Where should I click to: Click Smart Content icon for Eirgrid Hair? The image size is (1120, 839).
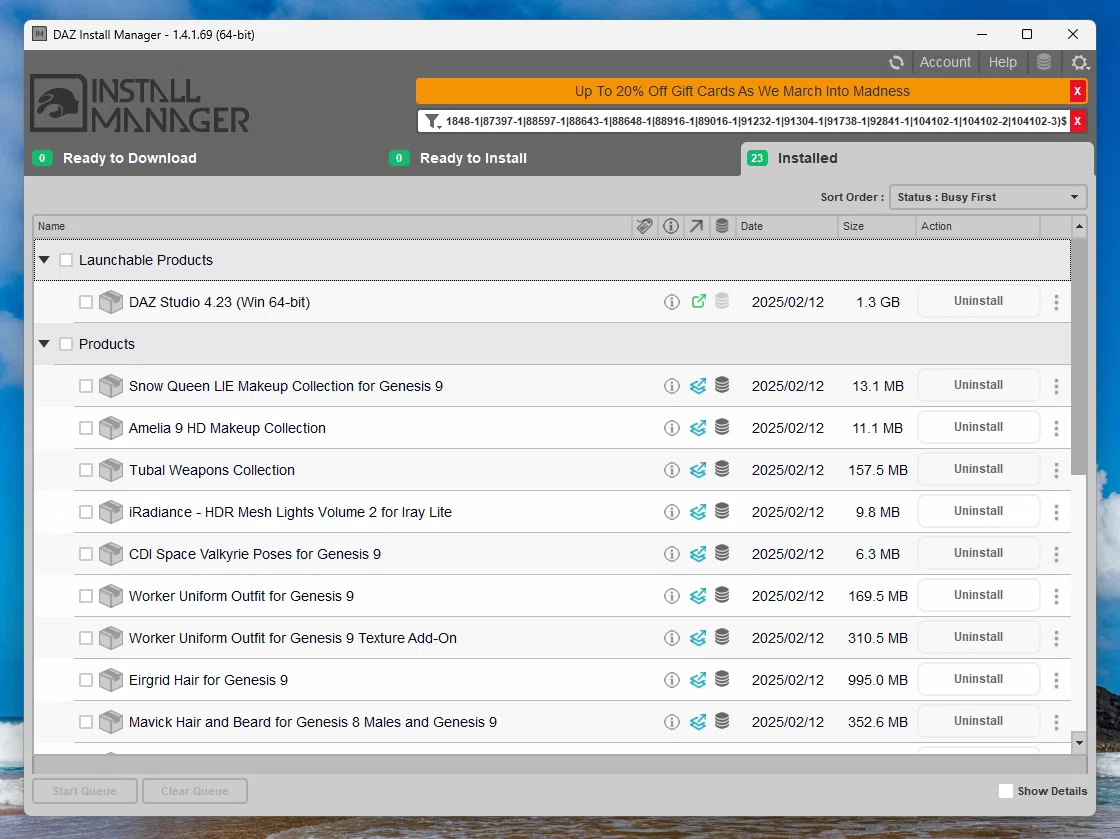698,680
